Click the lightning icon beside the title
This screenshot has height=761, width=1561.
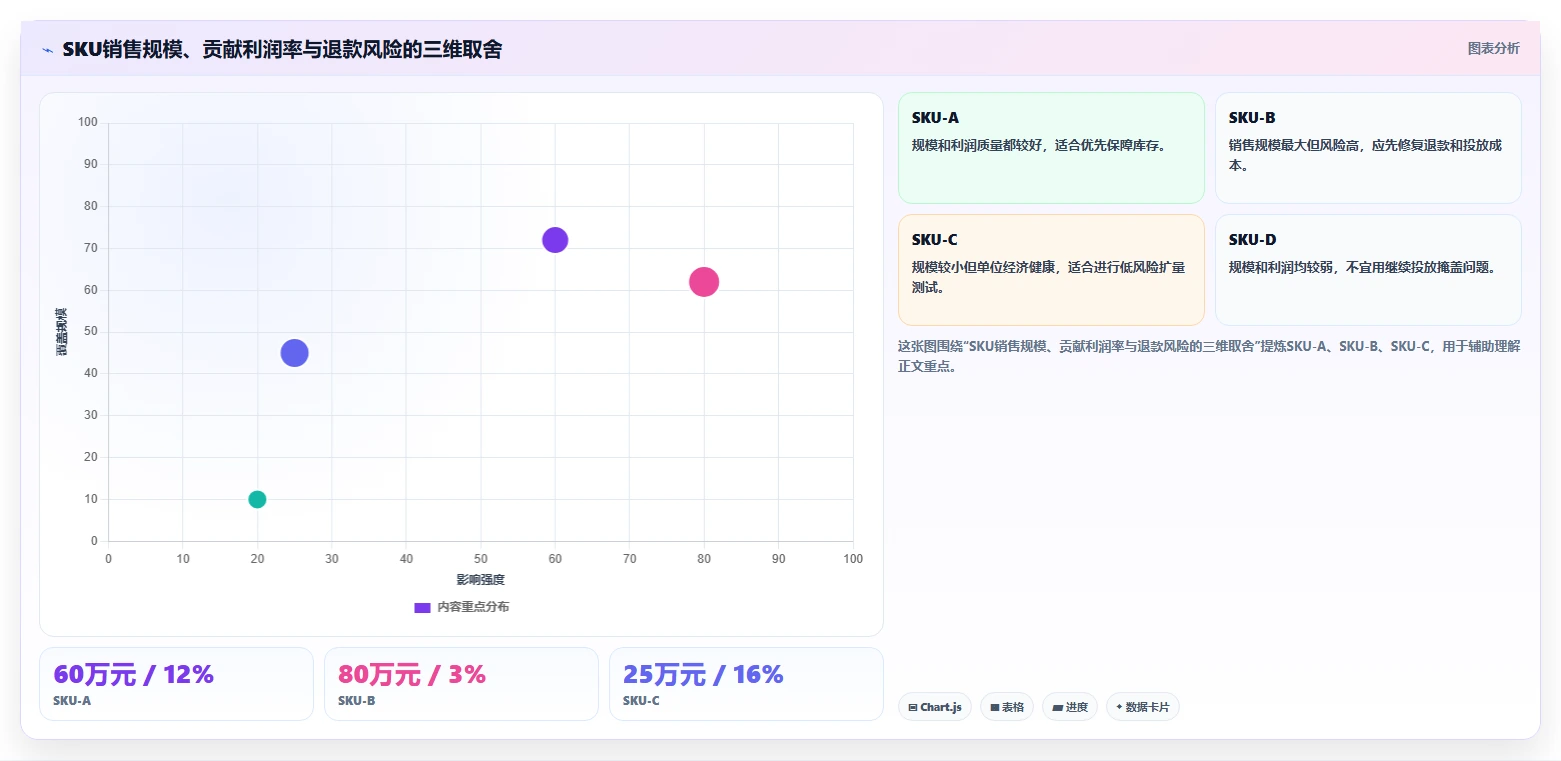[48, 50]
